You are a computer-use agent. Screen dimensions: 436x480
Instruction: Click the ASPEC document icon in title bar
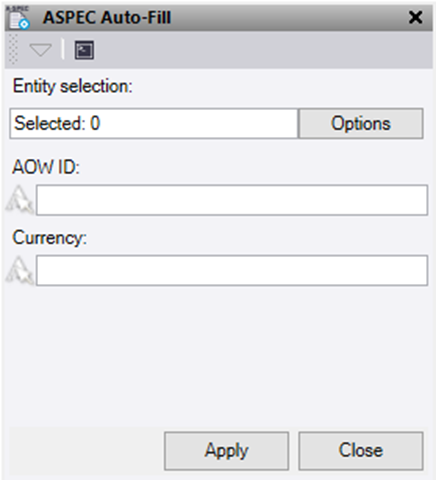coord(19,17)
